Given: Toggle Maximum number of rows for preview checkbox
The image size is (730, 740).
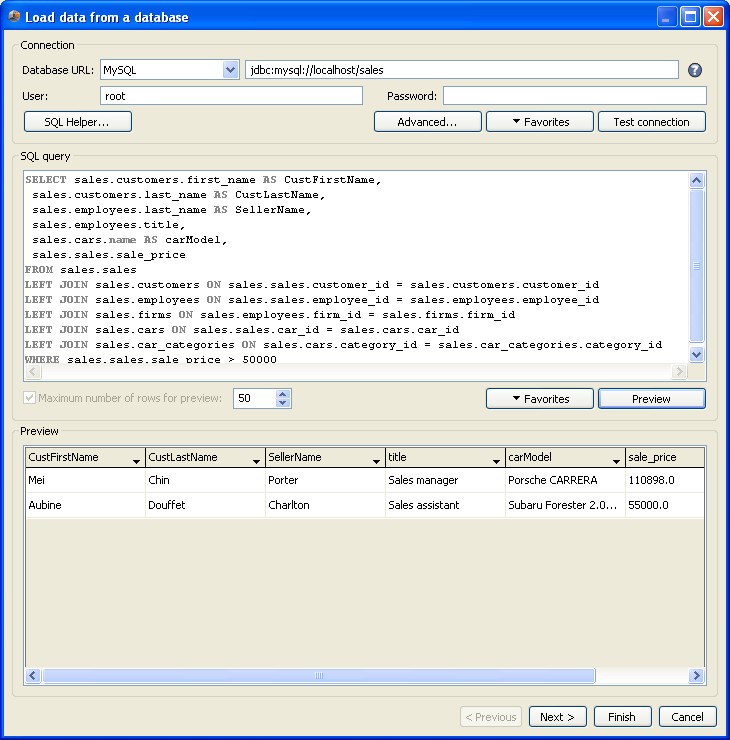Looking at the screenshot, I should (x=29, y=397).
